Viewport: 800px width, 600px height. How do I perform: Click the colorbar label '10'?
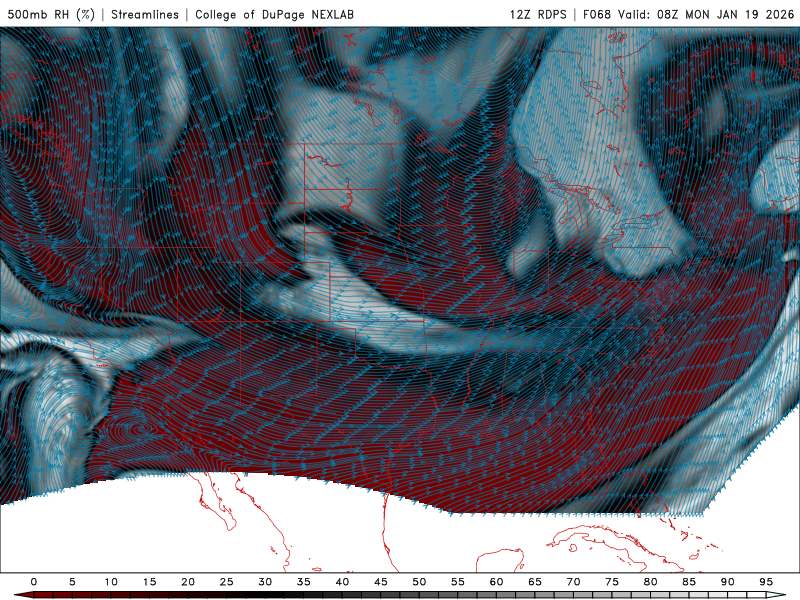click(x=111, y=582)
